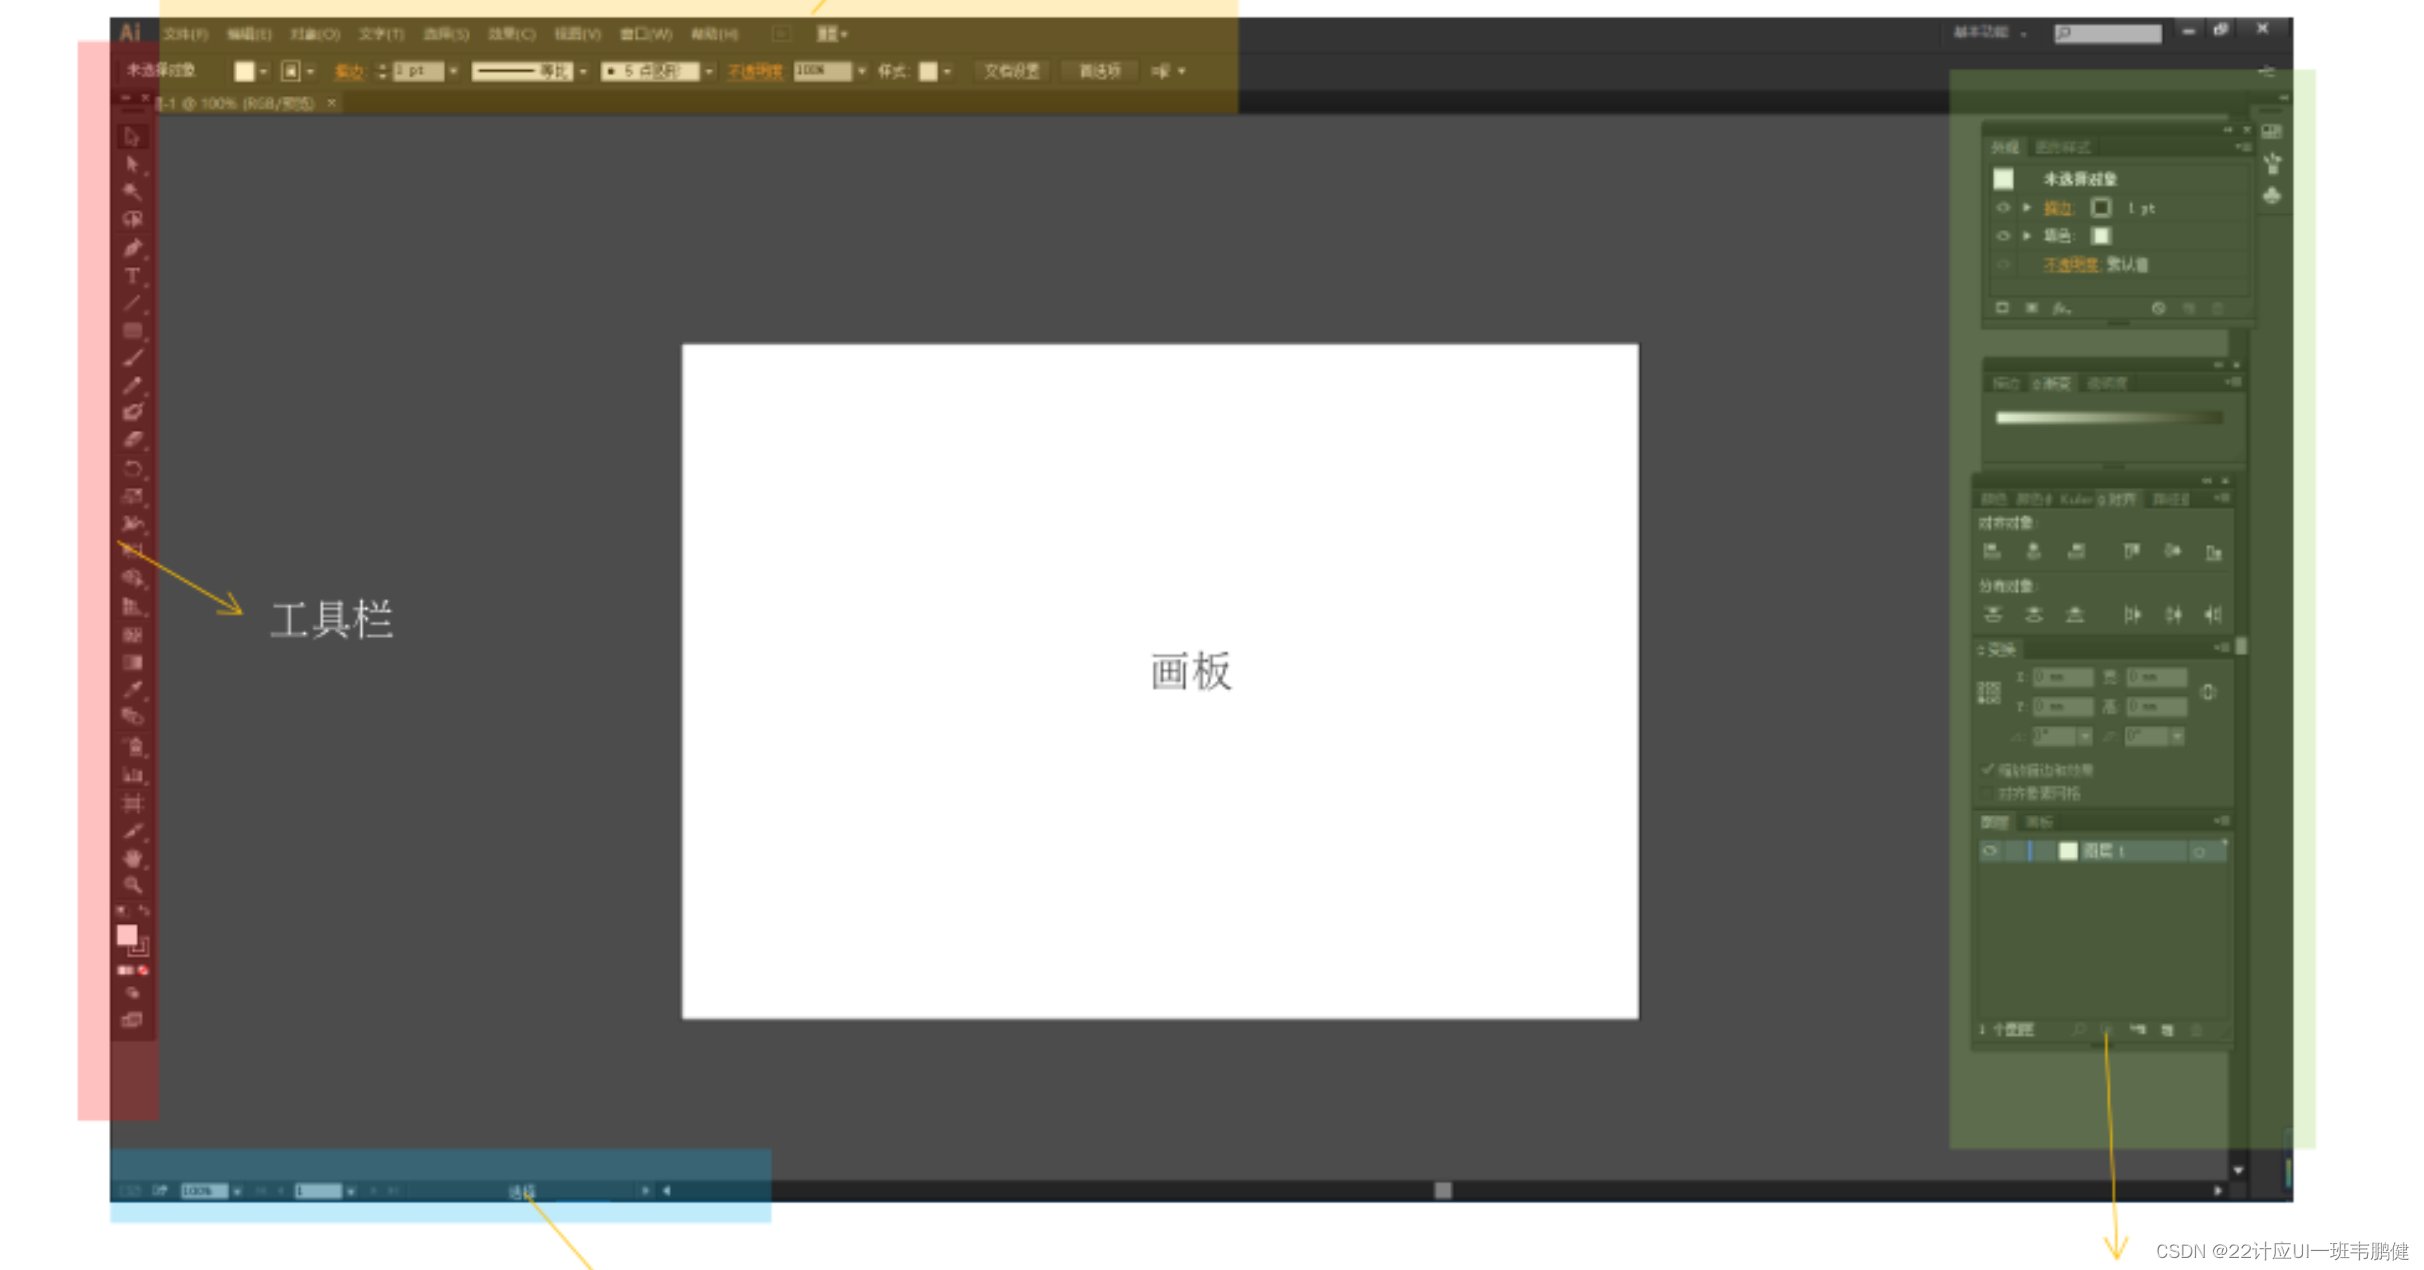This screenshot has width=2424, height=1270.
Task: Click horizontal align left icon in Align panel
Action: click(x=1991, y=551)
